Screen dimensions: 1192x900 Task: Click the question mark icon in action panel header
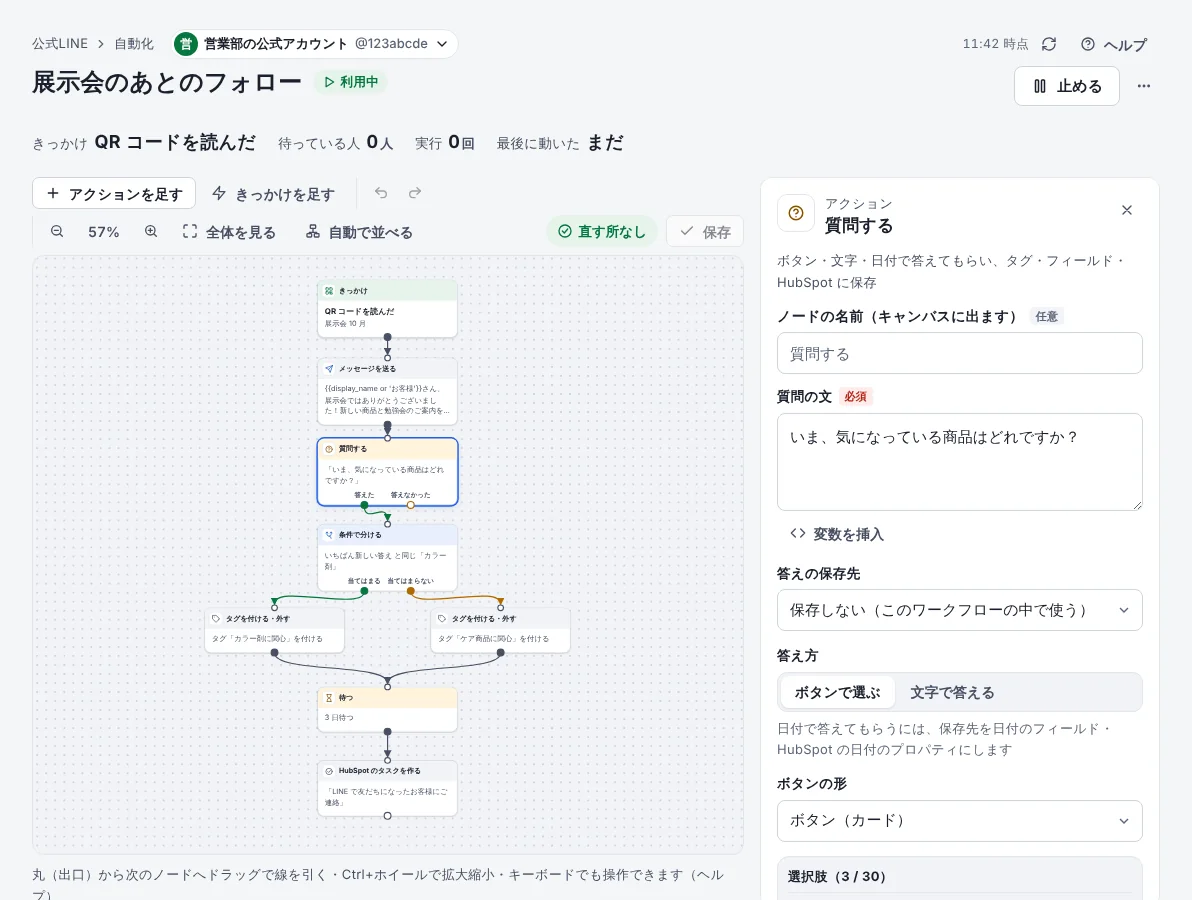[796, 213]
